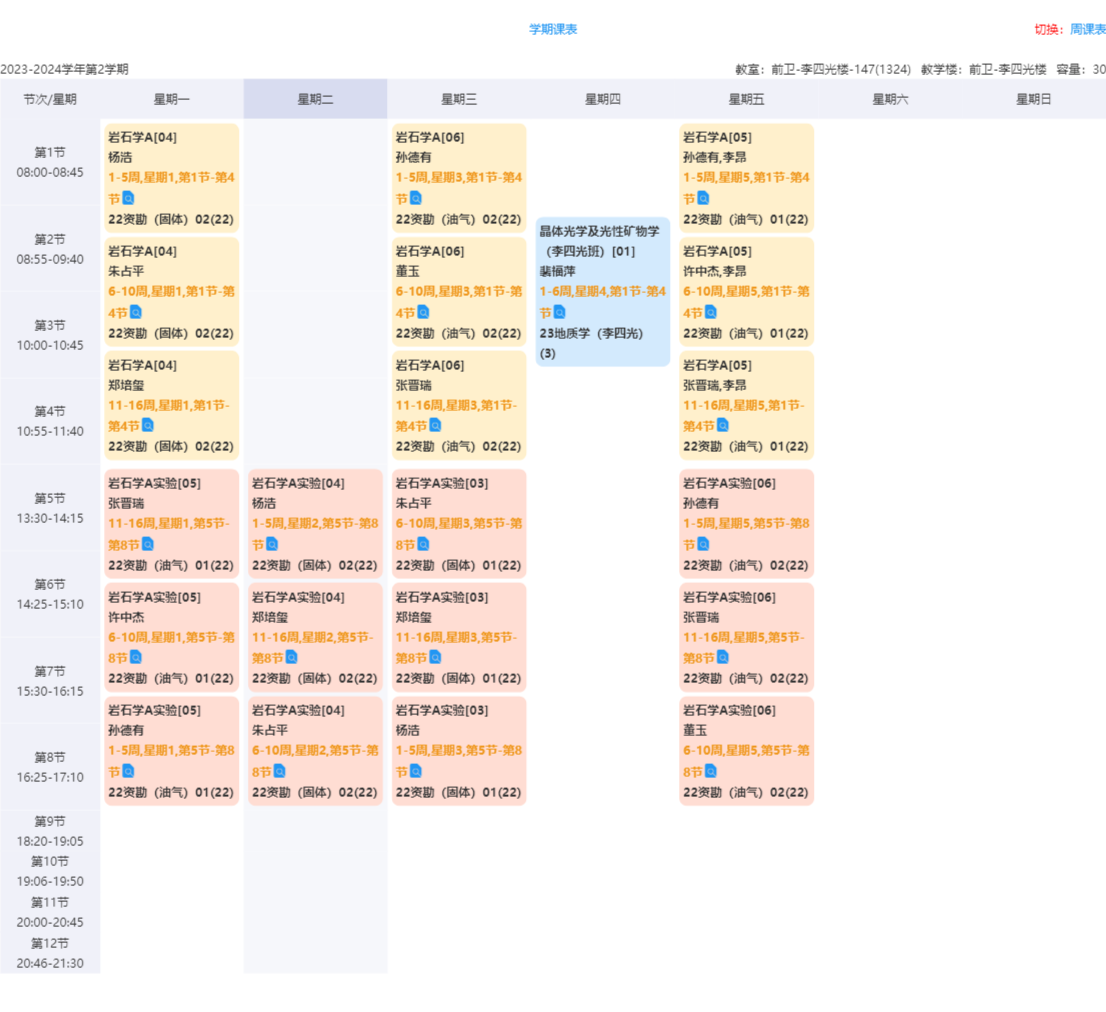This screenshot has width=1106, height=1012.
Task: Click detail icon in 许中杰's Monday 岩石学A实验[05] card
Action: click(x=136, y=657)
